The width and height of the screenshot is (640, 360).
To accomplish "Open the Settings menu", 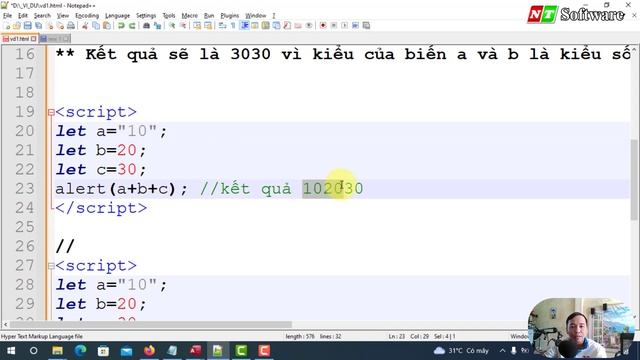I will [146, 16].
